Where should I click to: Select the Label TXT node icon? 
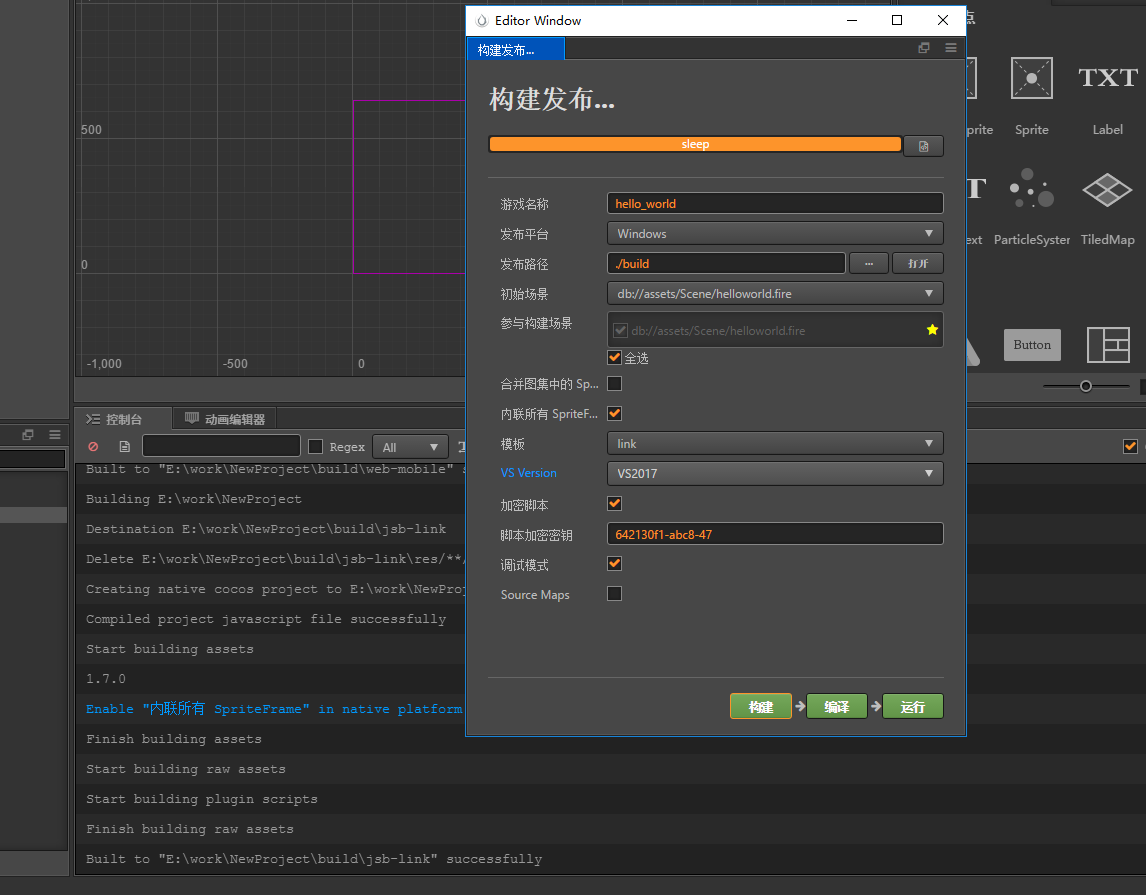1107,78
